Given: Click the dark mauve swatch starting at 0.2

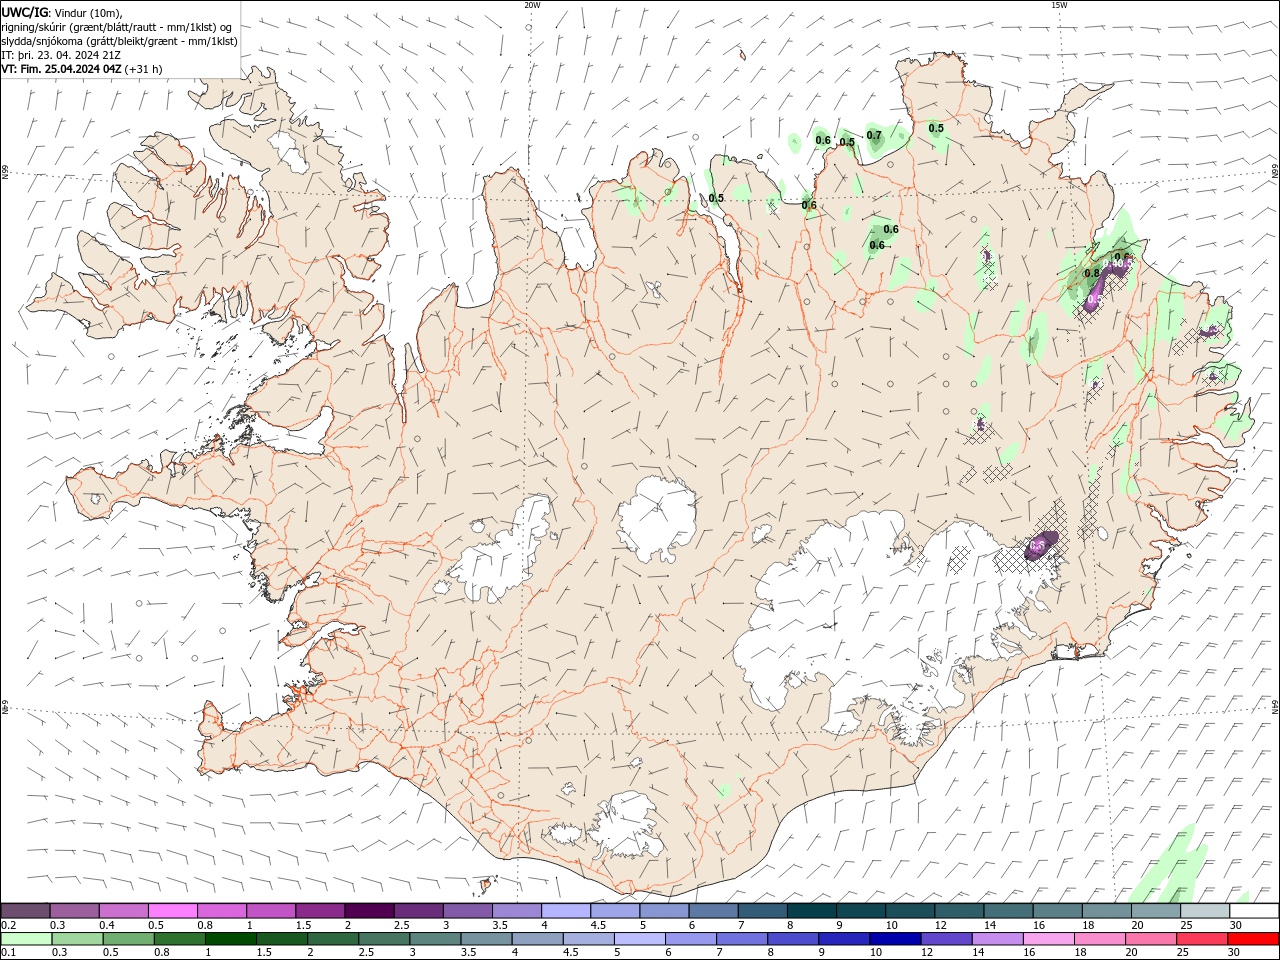Looking at the screenshot, I should tap(25, 911).
